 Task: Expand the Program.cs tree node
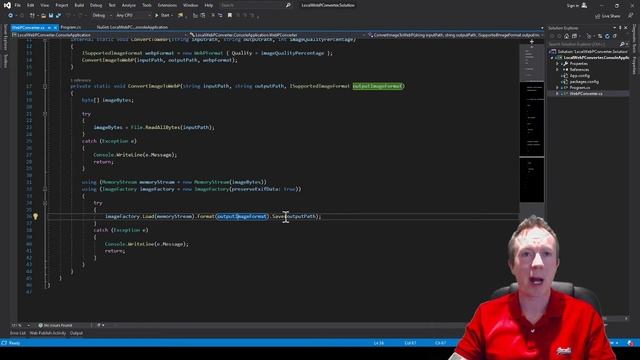(558, 88)
